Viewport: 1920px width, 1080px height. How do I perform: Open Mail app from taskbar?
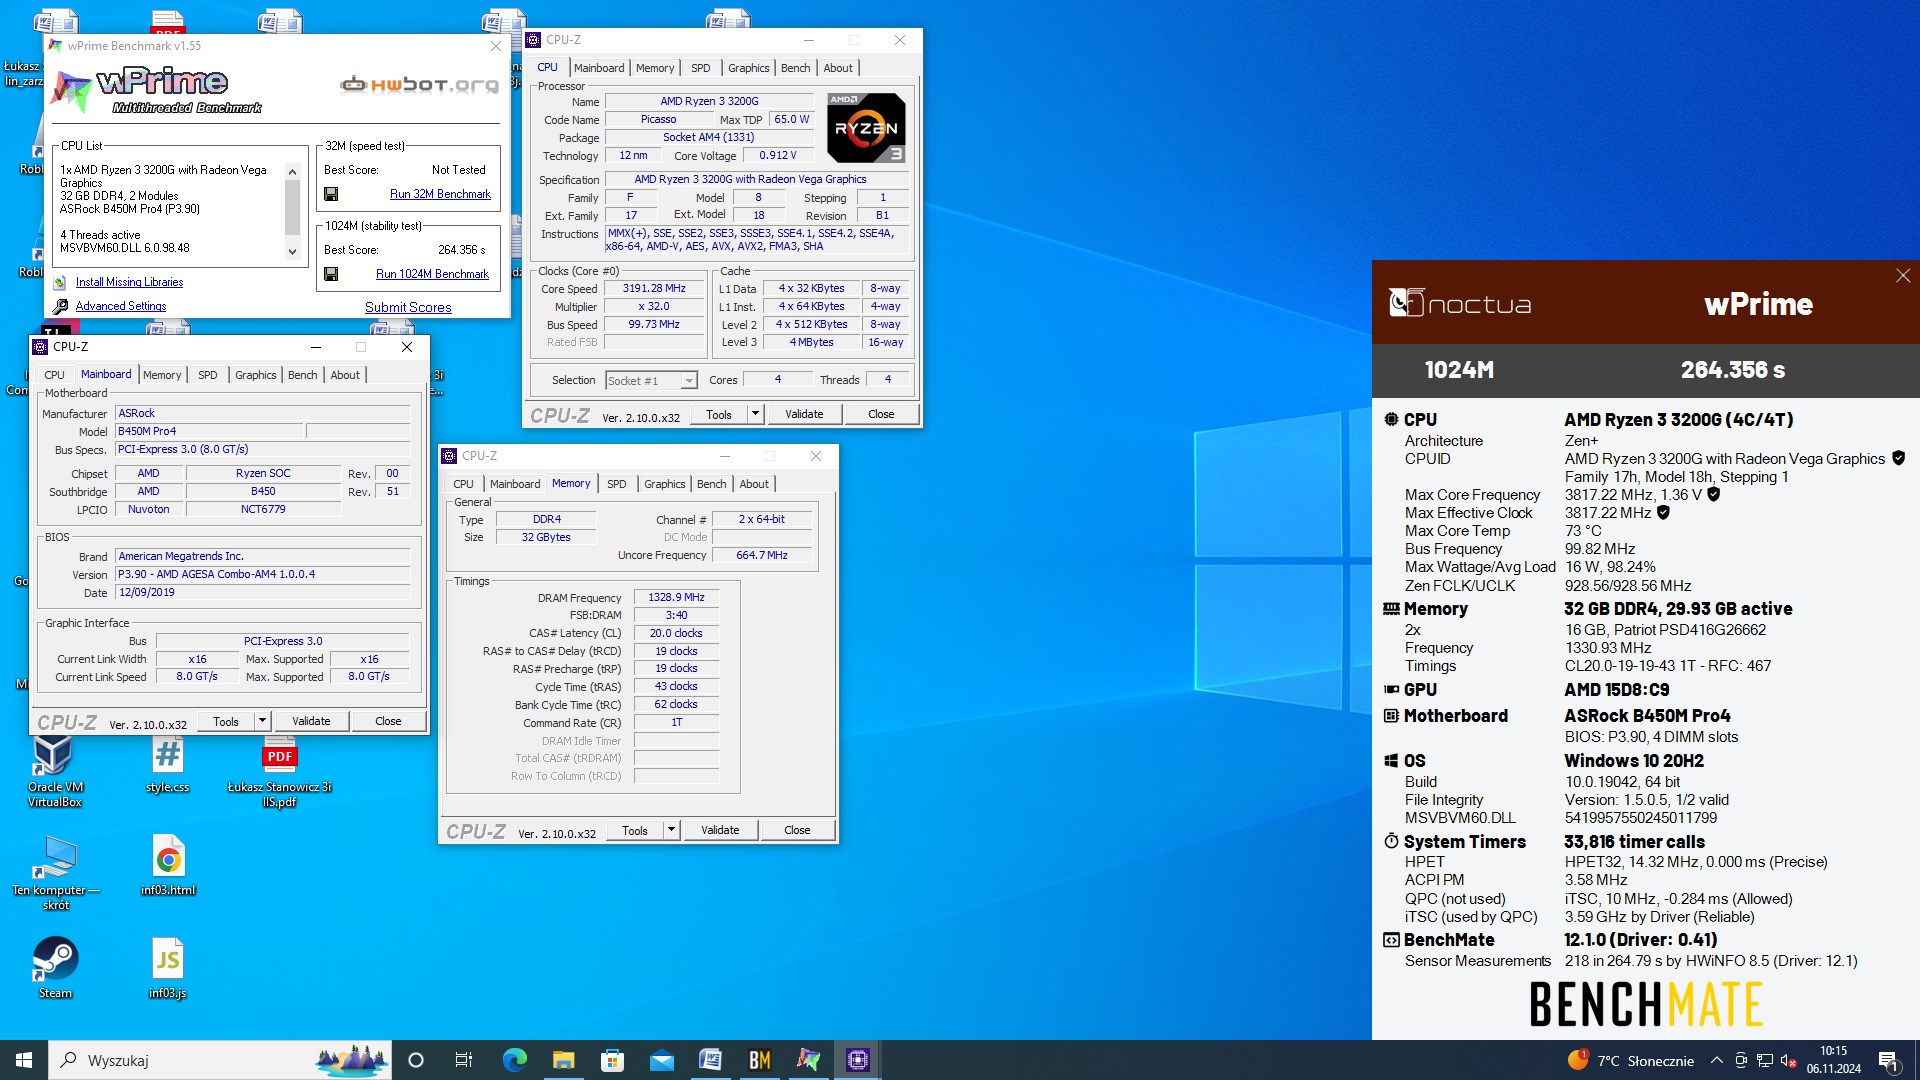click(661, 1060)
